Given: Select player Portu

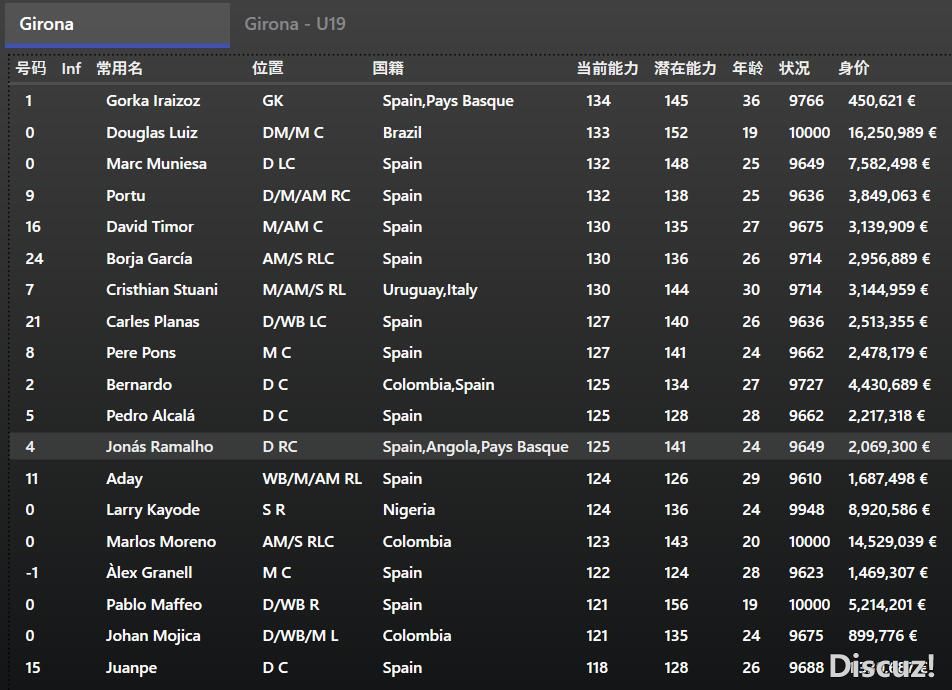Looking at the screenshot, I should click(126, 196).
